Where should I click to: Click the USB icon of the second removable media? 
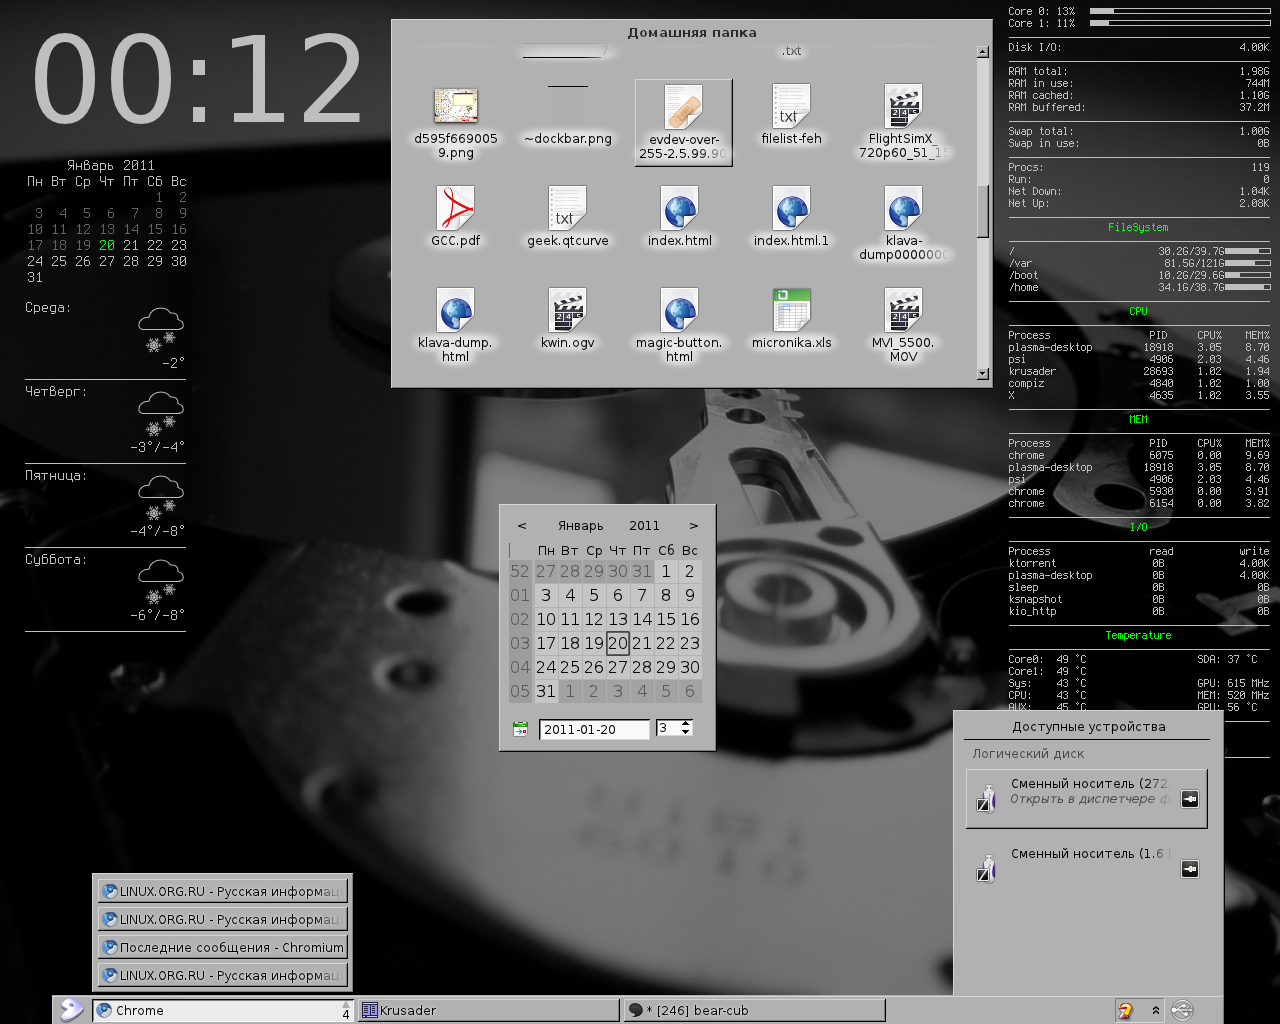986,868
